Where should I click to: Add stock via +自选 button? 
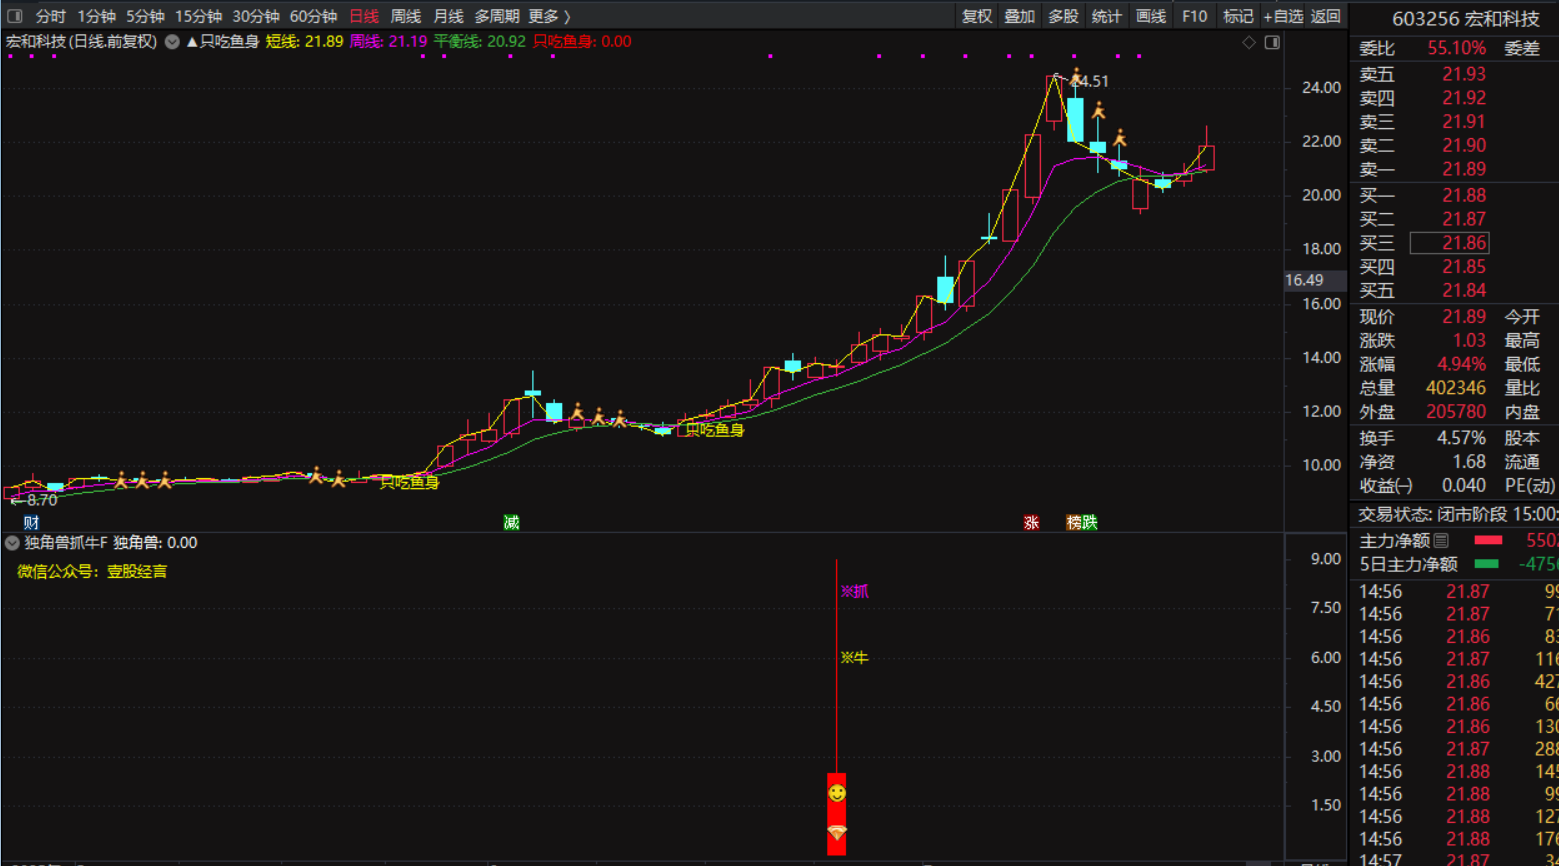[1283, 16]
